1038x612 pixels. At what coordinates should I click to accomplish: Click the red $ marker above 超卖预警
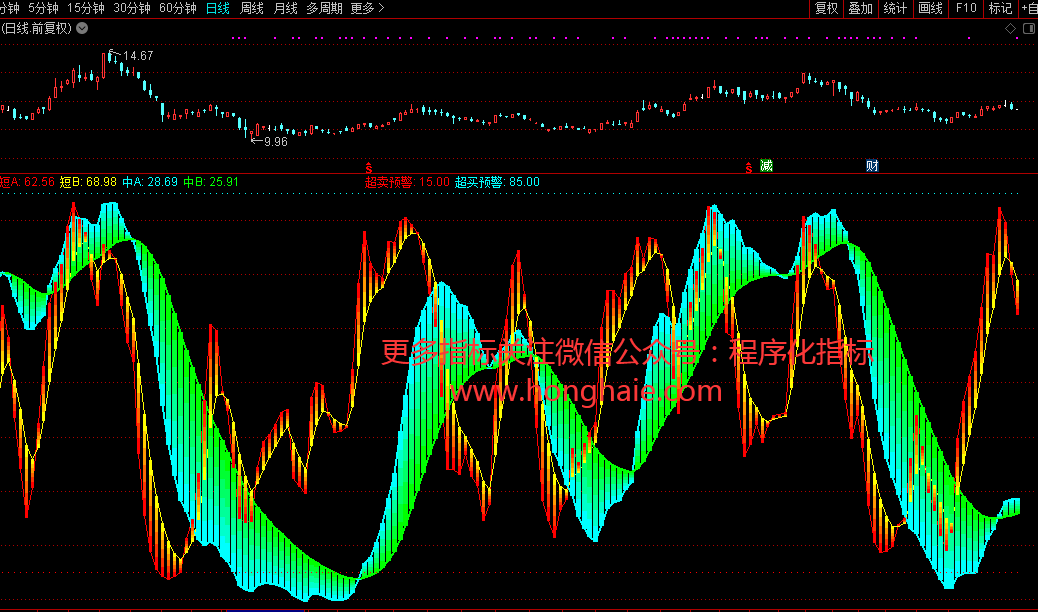click(369, 166)
